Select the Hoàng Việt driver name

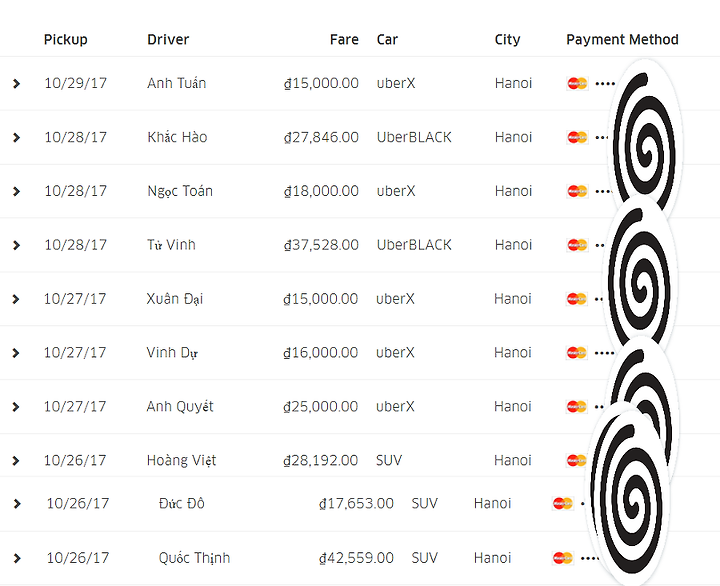[x=181, y=460]
